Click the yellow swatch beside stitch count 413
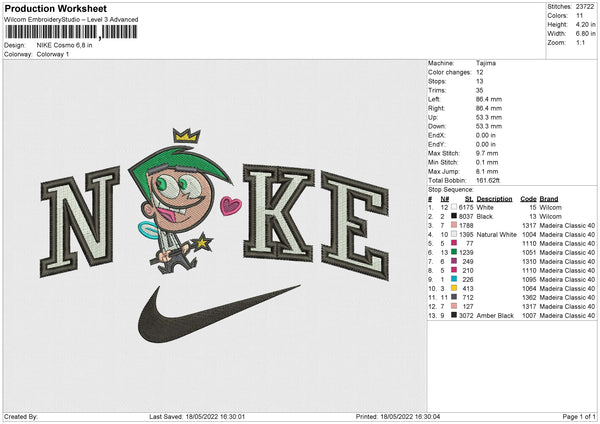Image resolution: width=600 pixels, height=424 pixels. (454, 288)
